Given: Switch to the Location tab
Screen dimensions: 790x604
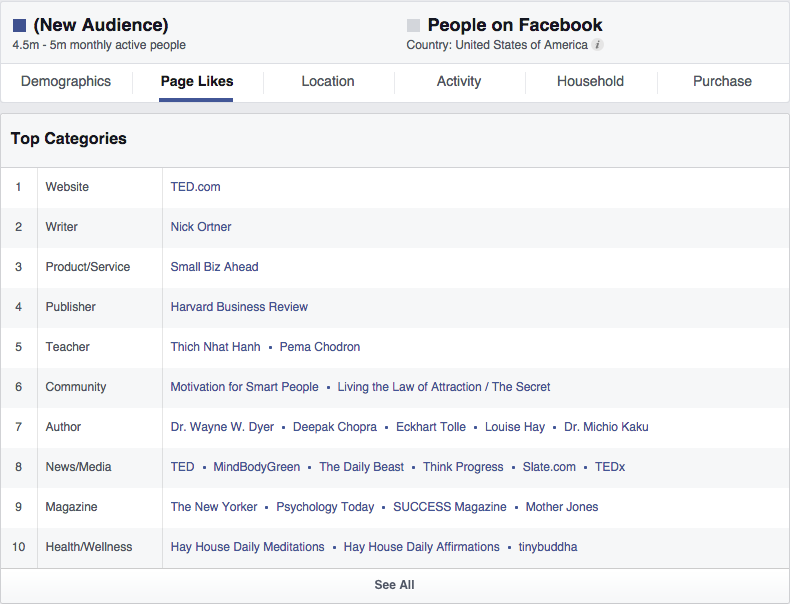Looking at the screenshot, I should click(328, 81).
